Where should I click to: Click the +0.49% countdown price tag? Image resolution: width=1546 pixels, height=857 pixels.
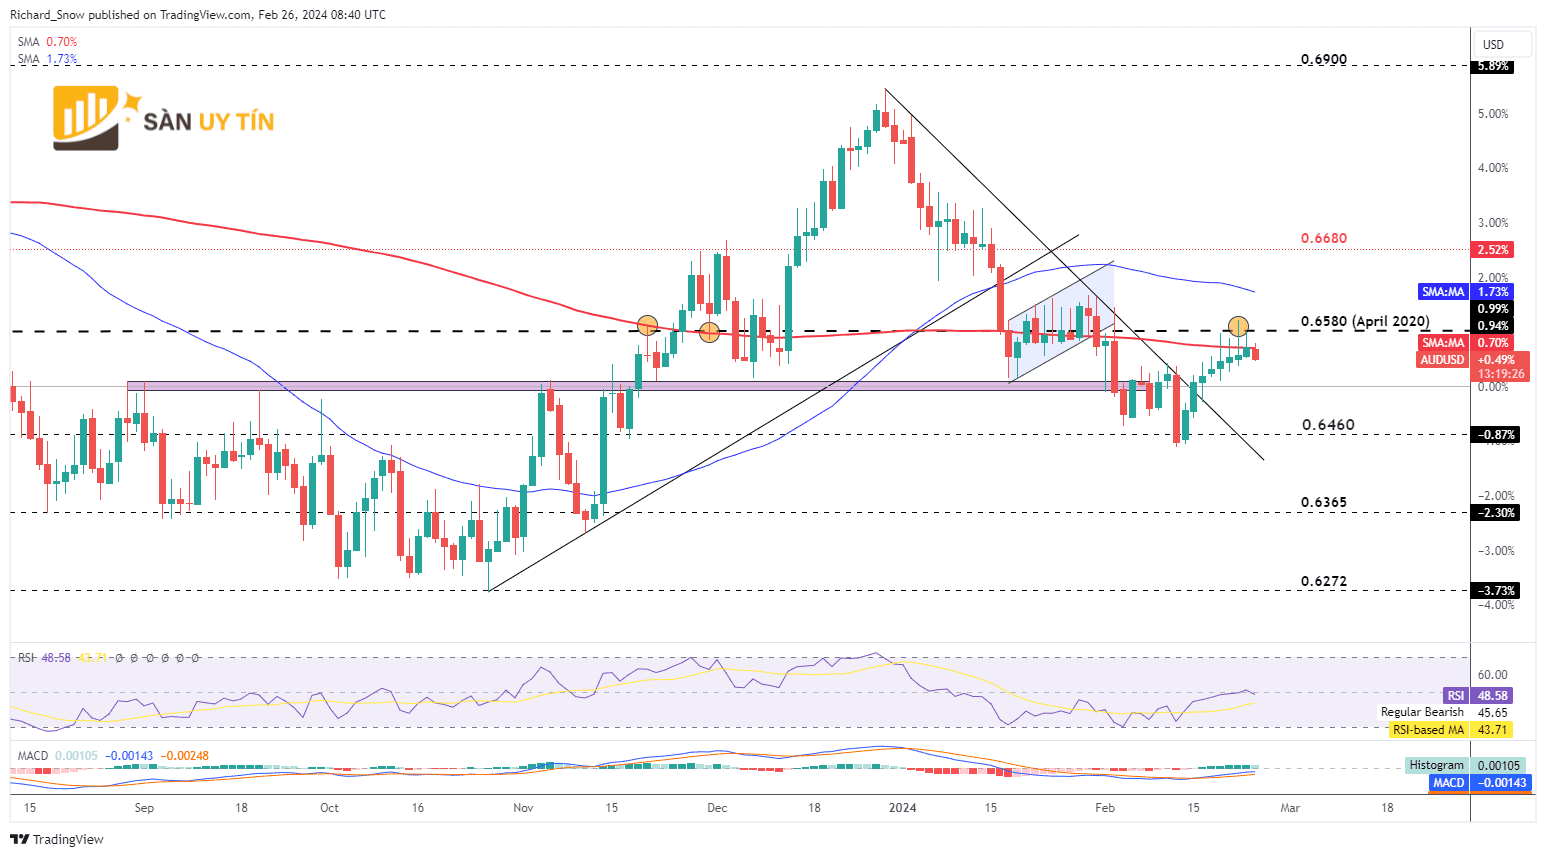point(1501,367)
